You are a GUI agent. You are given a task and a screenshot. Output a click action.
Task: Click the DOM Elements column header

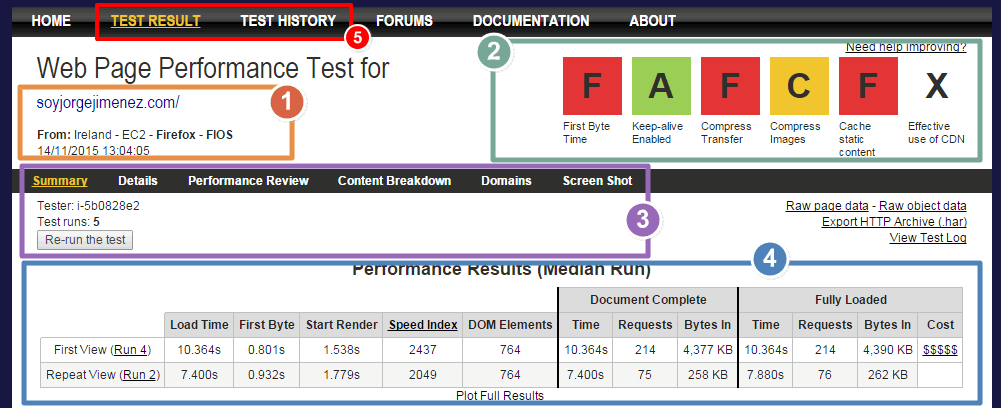510,325
